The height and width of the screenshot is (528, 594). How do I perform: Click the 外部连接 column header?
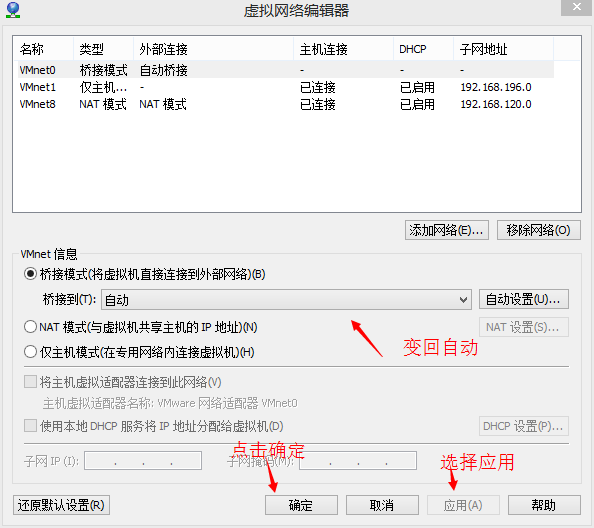(x=213, y=49)
